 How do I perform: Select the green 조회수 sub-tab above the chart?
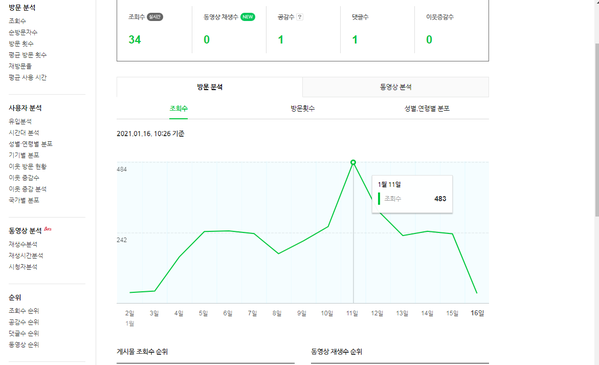click(x=178, y=109)
